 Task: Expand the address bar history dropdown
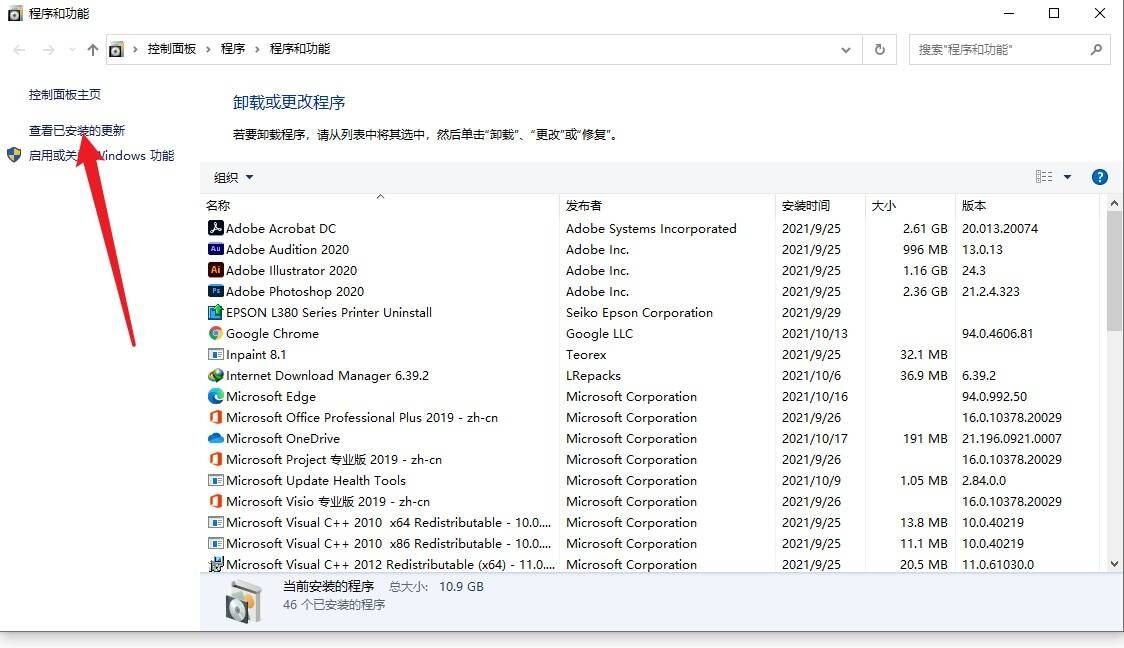pyautogui.click(x=846, y=49)
